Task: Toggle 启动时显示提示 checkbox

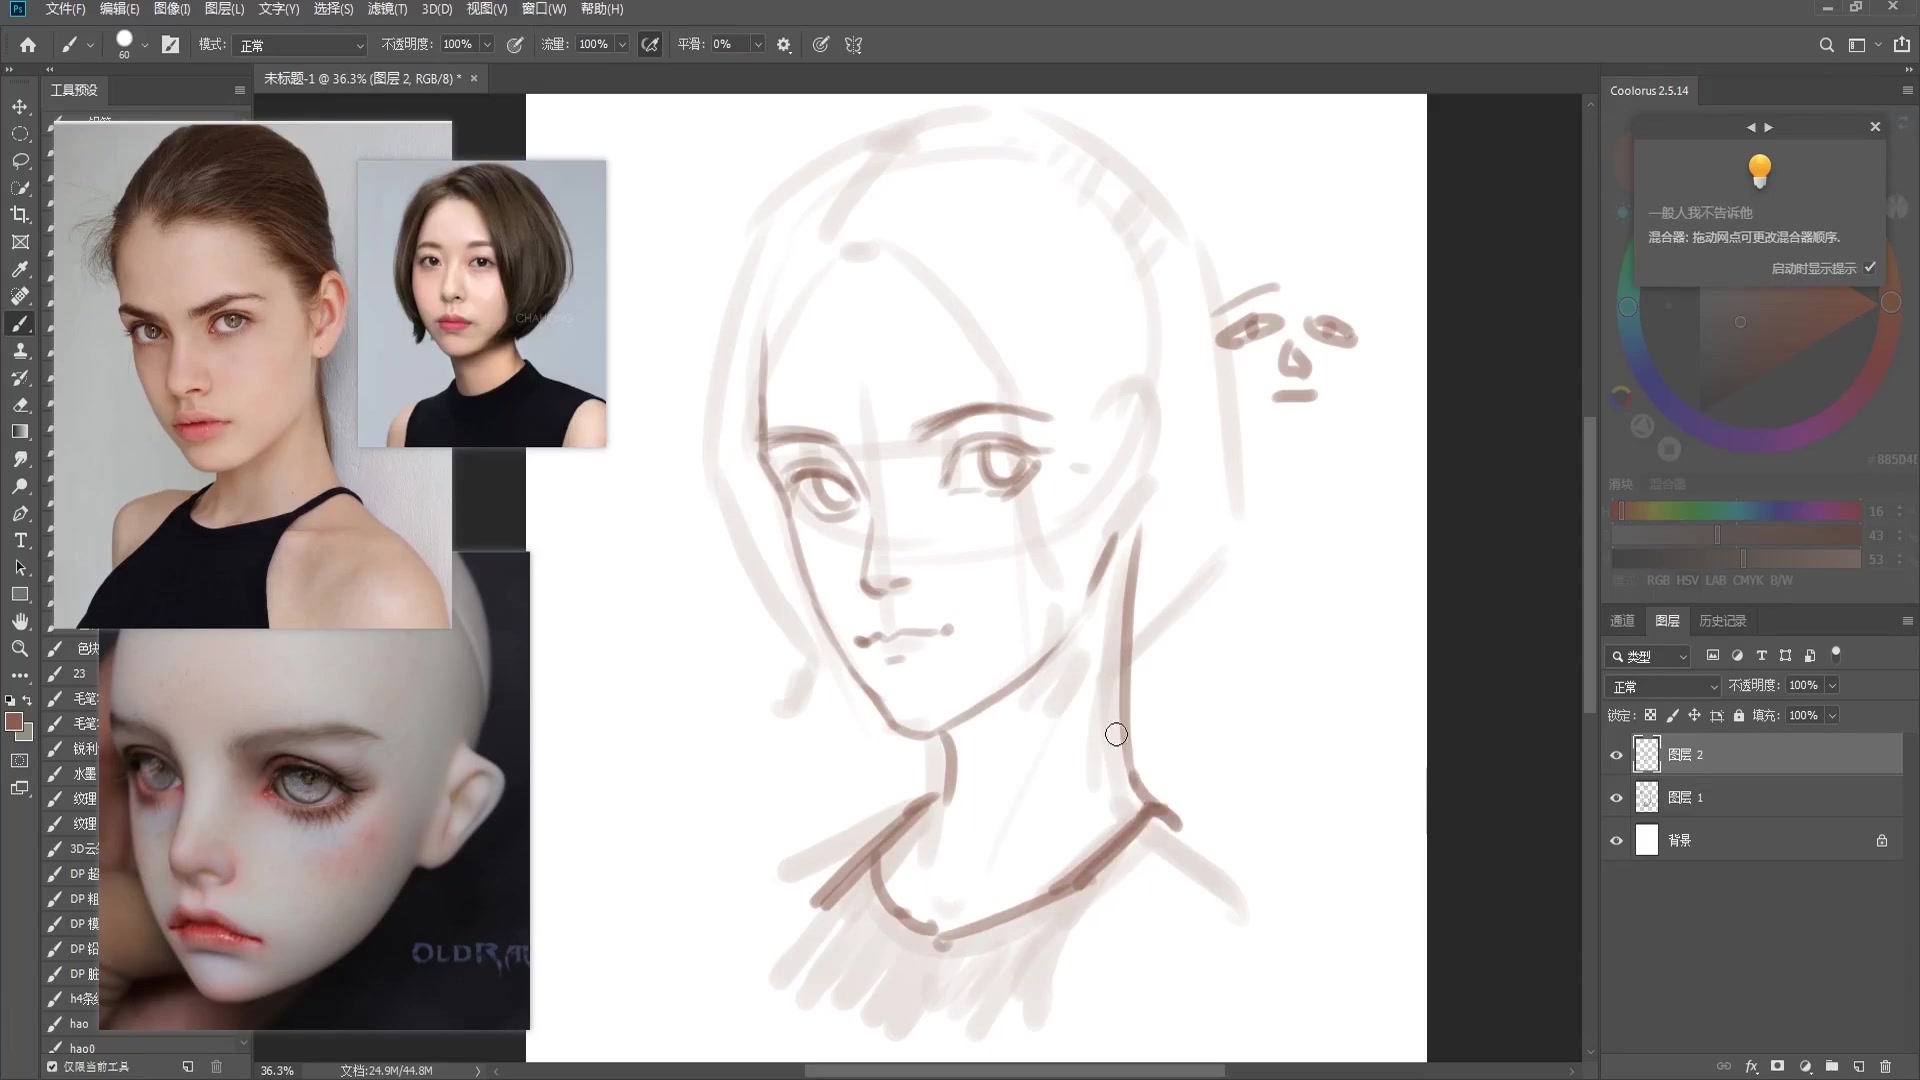Action: coord(1870,267)
